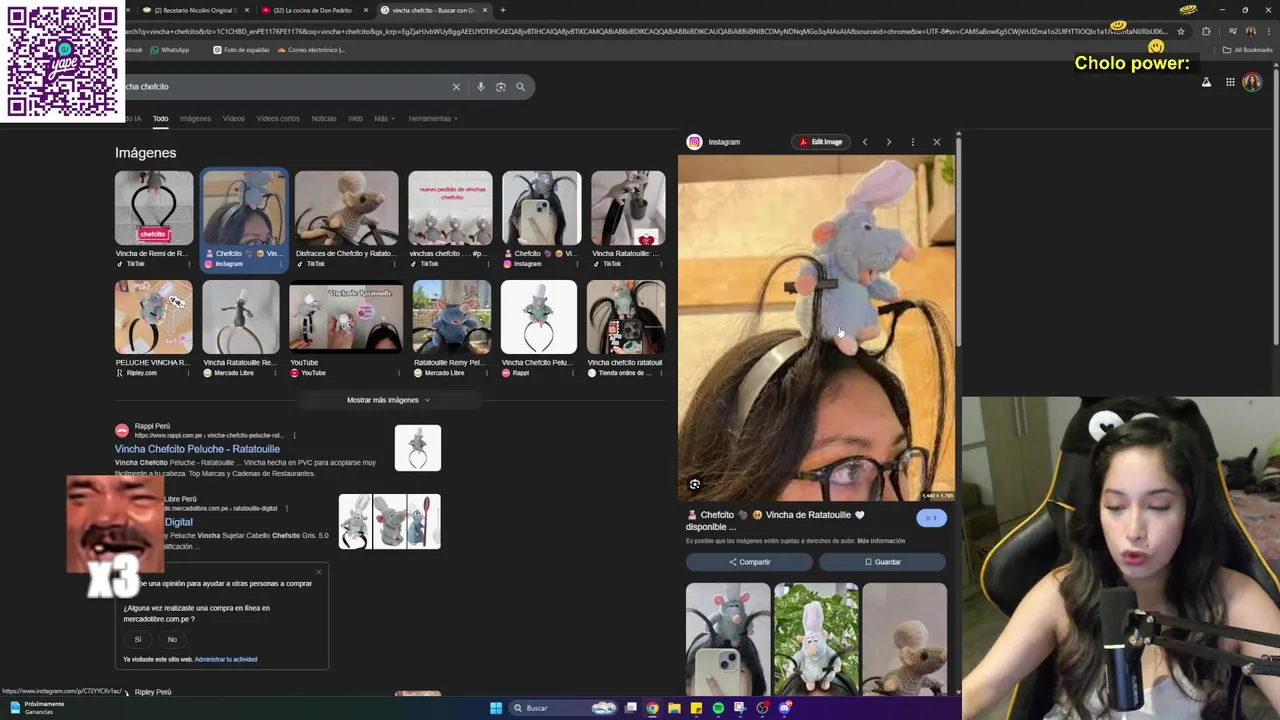Close the purchase opinion survey card
Screen dimensions: 1280x720
pos(319,572)
